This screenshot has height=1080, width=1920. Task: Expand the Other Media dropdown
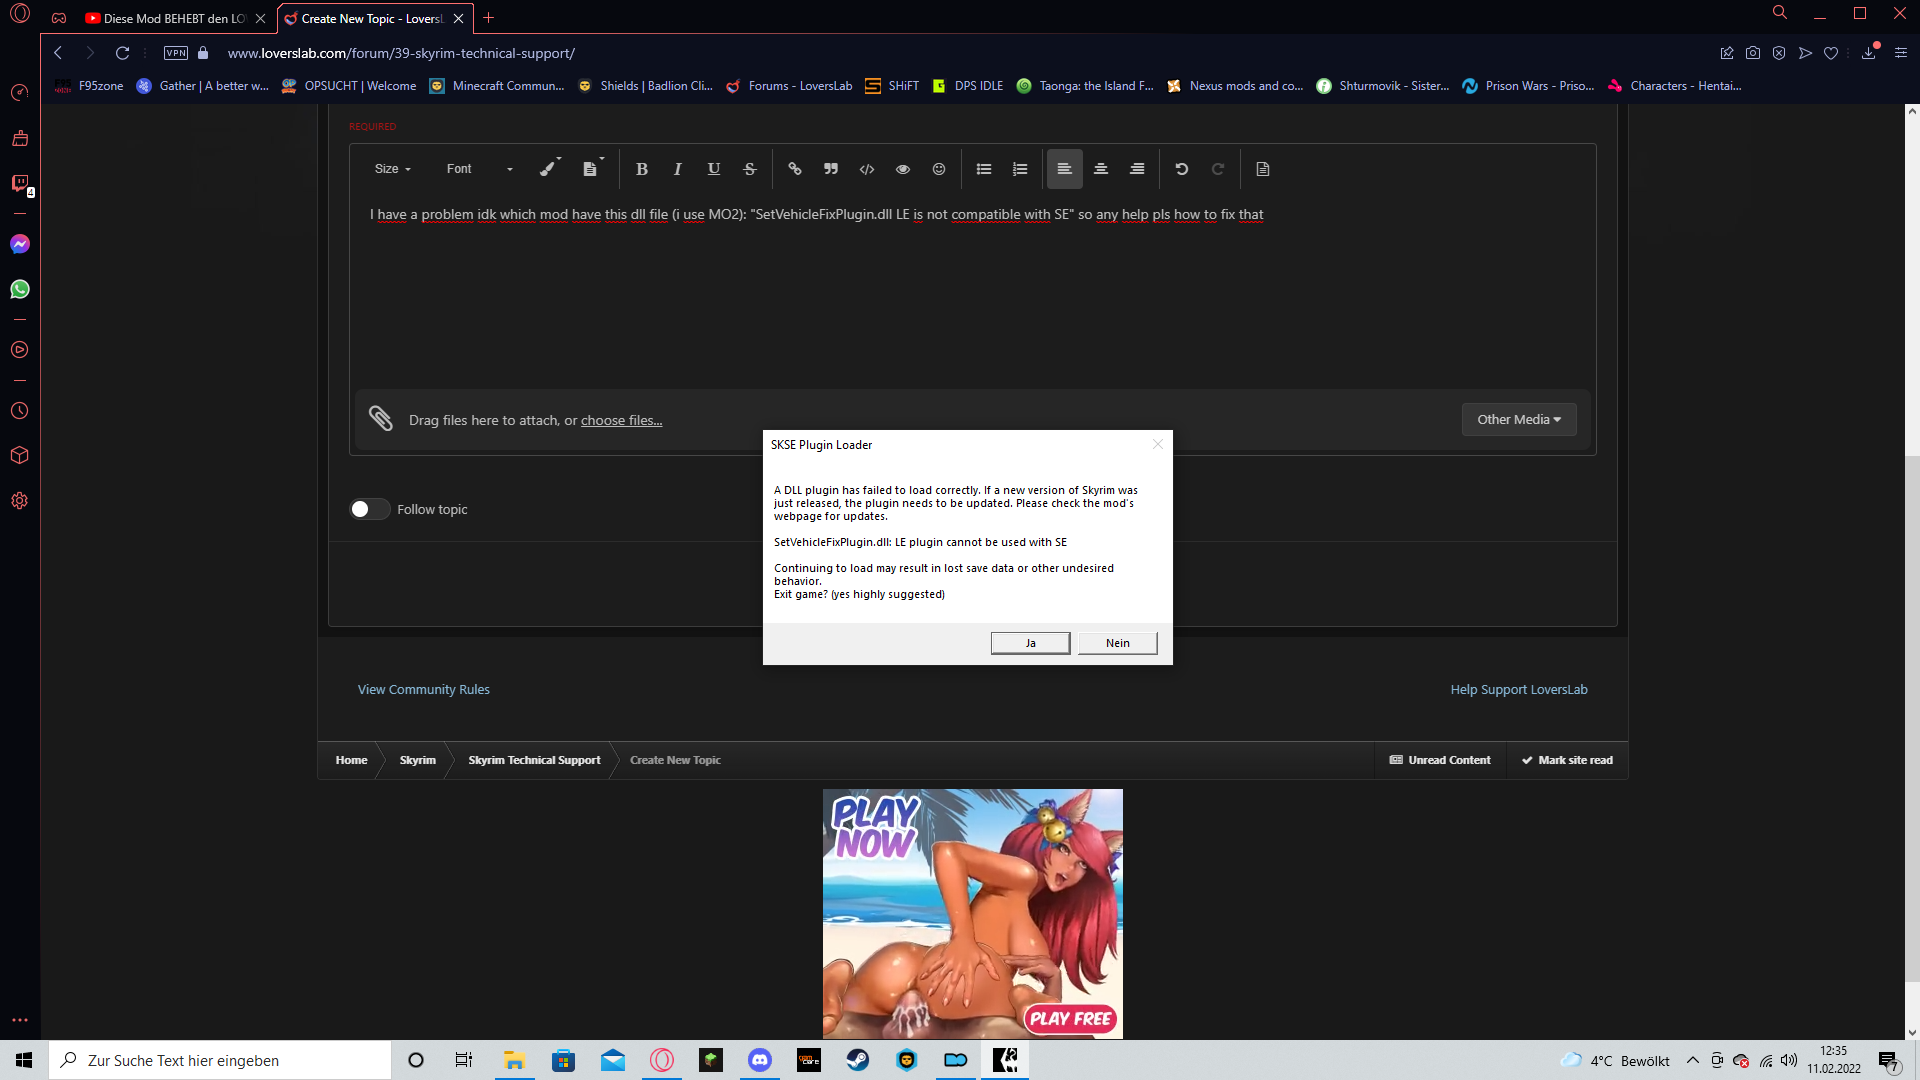[1519, 420]
